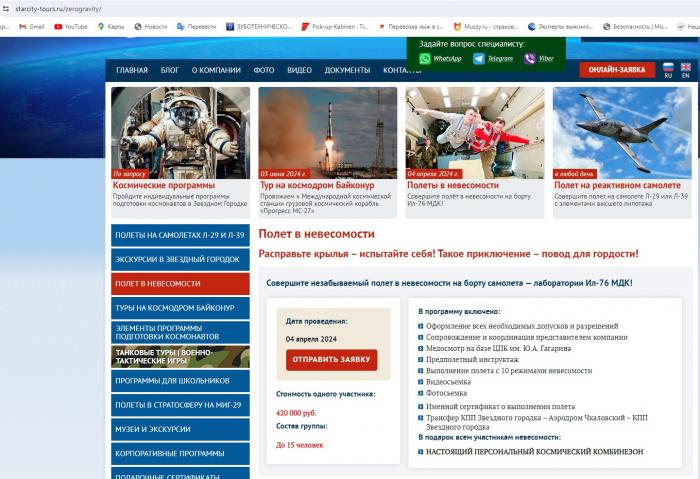Viewport: 700px width, 479px height.
Task: Open ВИДЕО menu item
Action: tap(299, 70)
